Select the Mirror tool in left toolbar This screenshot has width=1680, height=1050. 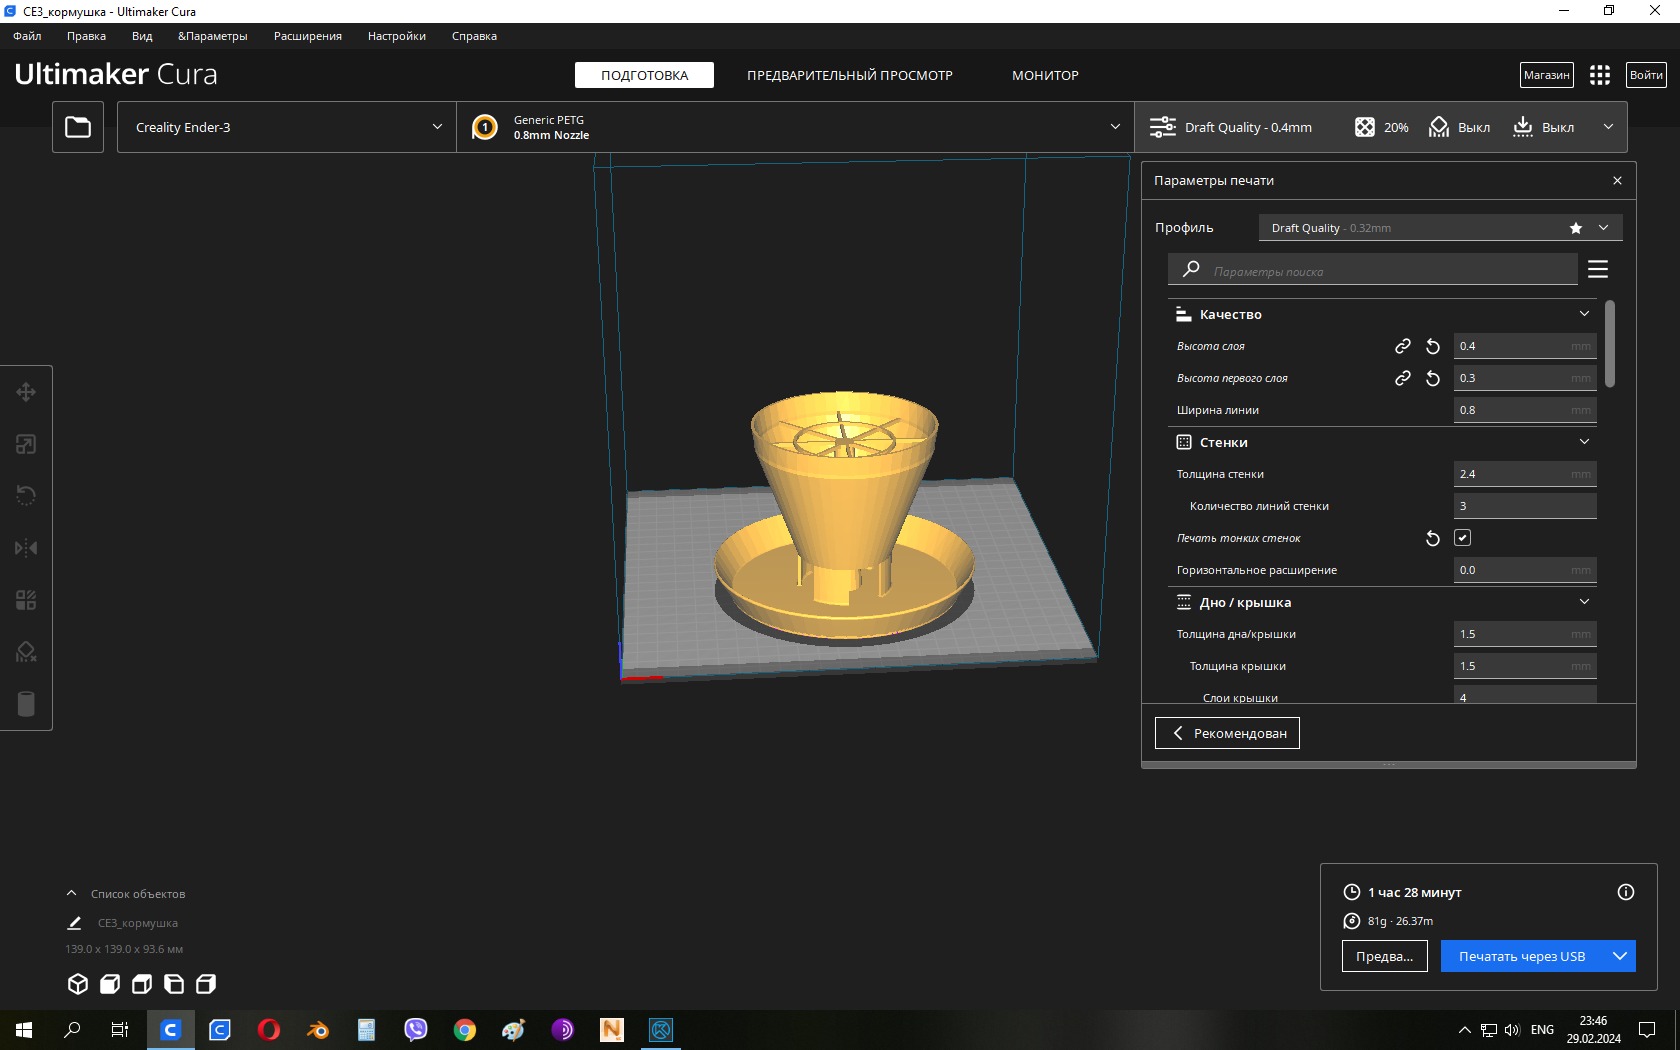pyautogui.click(x=26, y=548)
